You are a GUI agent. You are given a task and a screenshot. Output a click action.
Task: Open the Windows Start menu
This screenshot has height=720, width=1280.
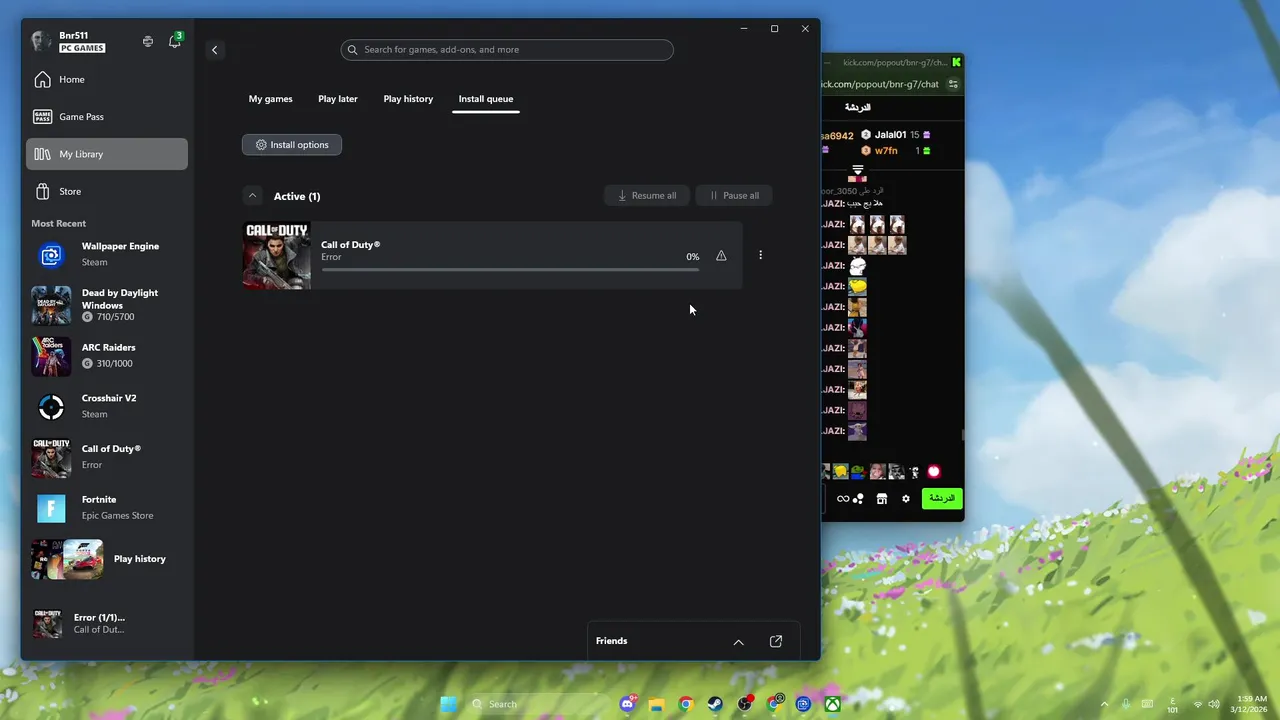[x=449, y=704]
